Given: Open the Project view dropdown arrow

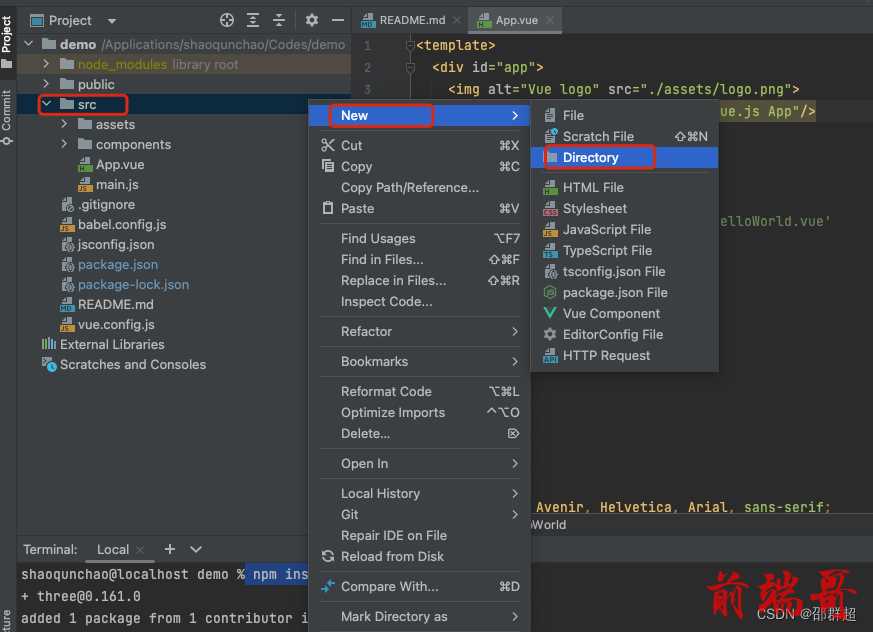Looking at the screenshot, I should pos(112,21).
